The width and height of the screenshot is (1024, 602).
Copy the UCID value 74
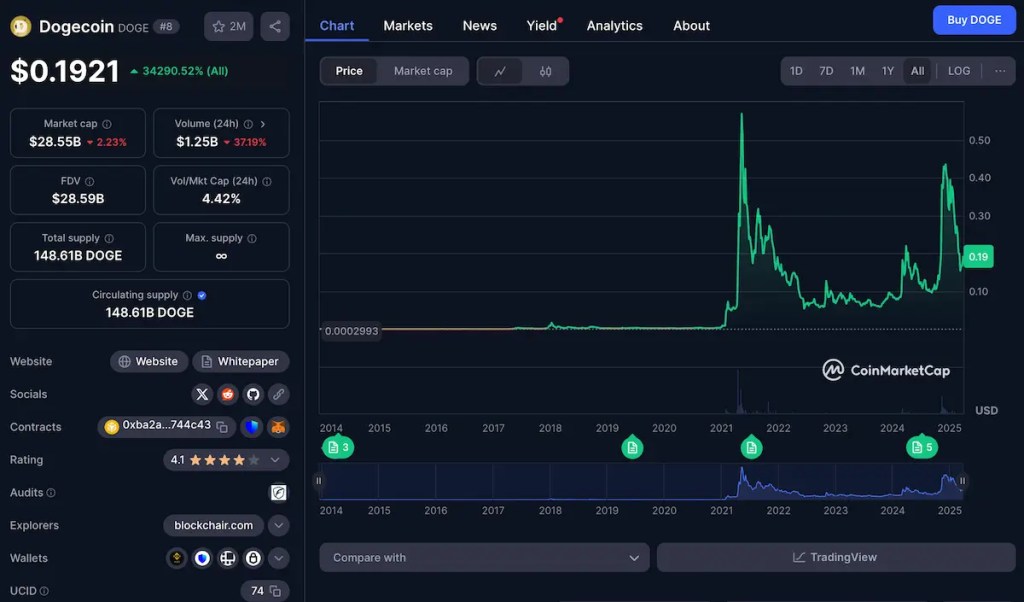(275, 591)
